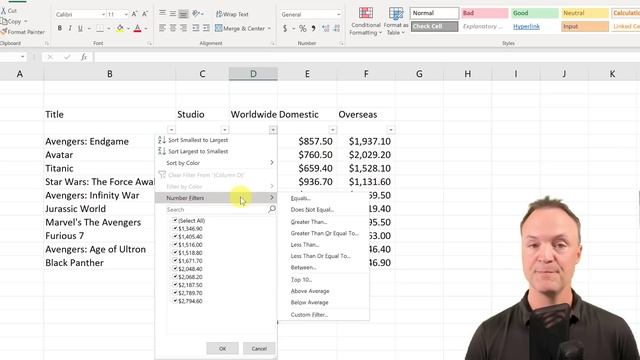The image size is (640, 360).
Task: Uncheck the $1,671.70 filter value
Action: coord(175,260)
